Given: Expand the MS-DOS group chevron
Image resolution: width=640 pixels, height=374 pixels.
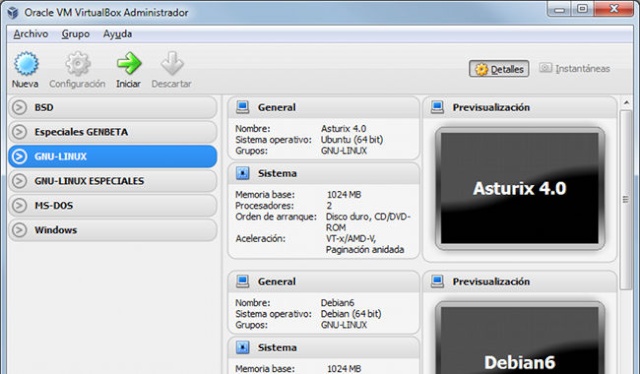Looking at the screenshot, I should tap(19, 205).
